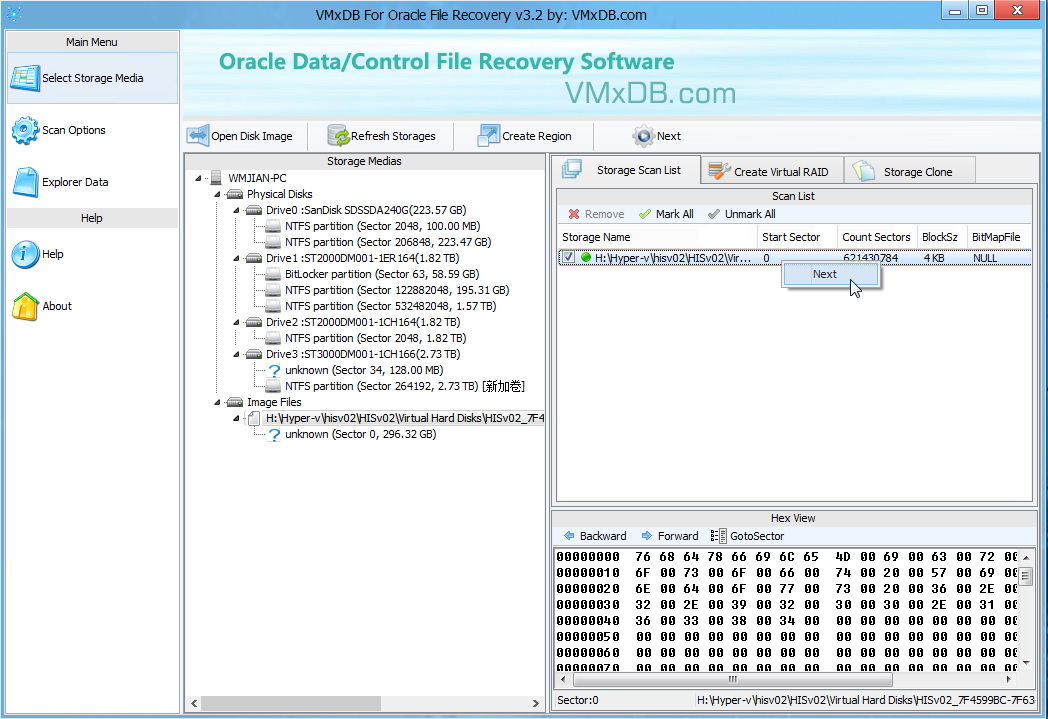Click the Count Sectors column header
This screenshot has width=1048, height=719.
877,237
